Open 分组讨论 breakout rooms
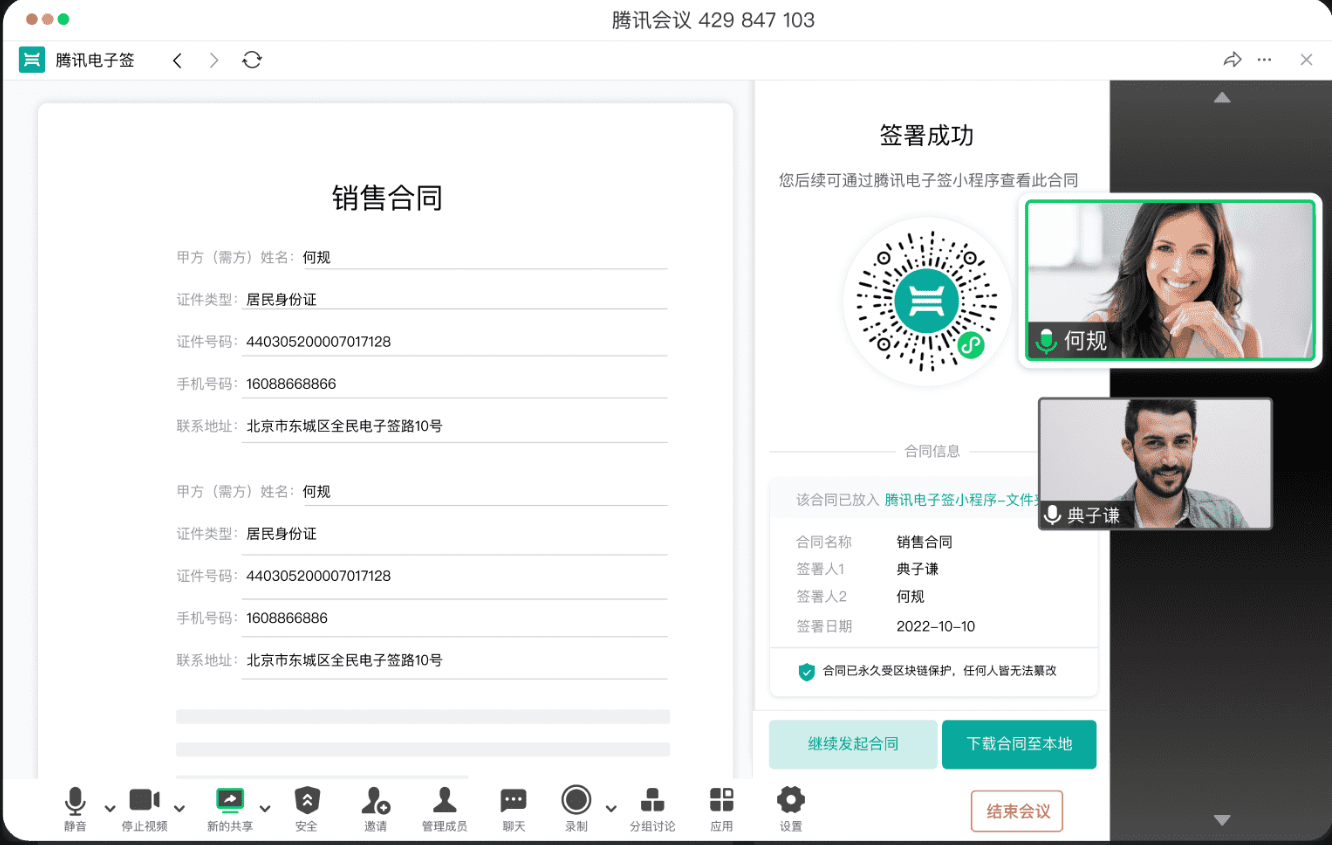 pos(652,808)
